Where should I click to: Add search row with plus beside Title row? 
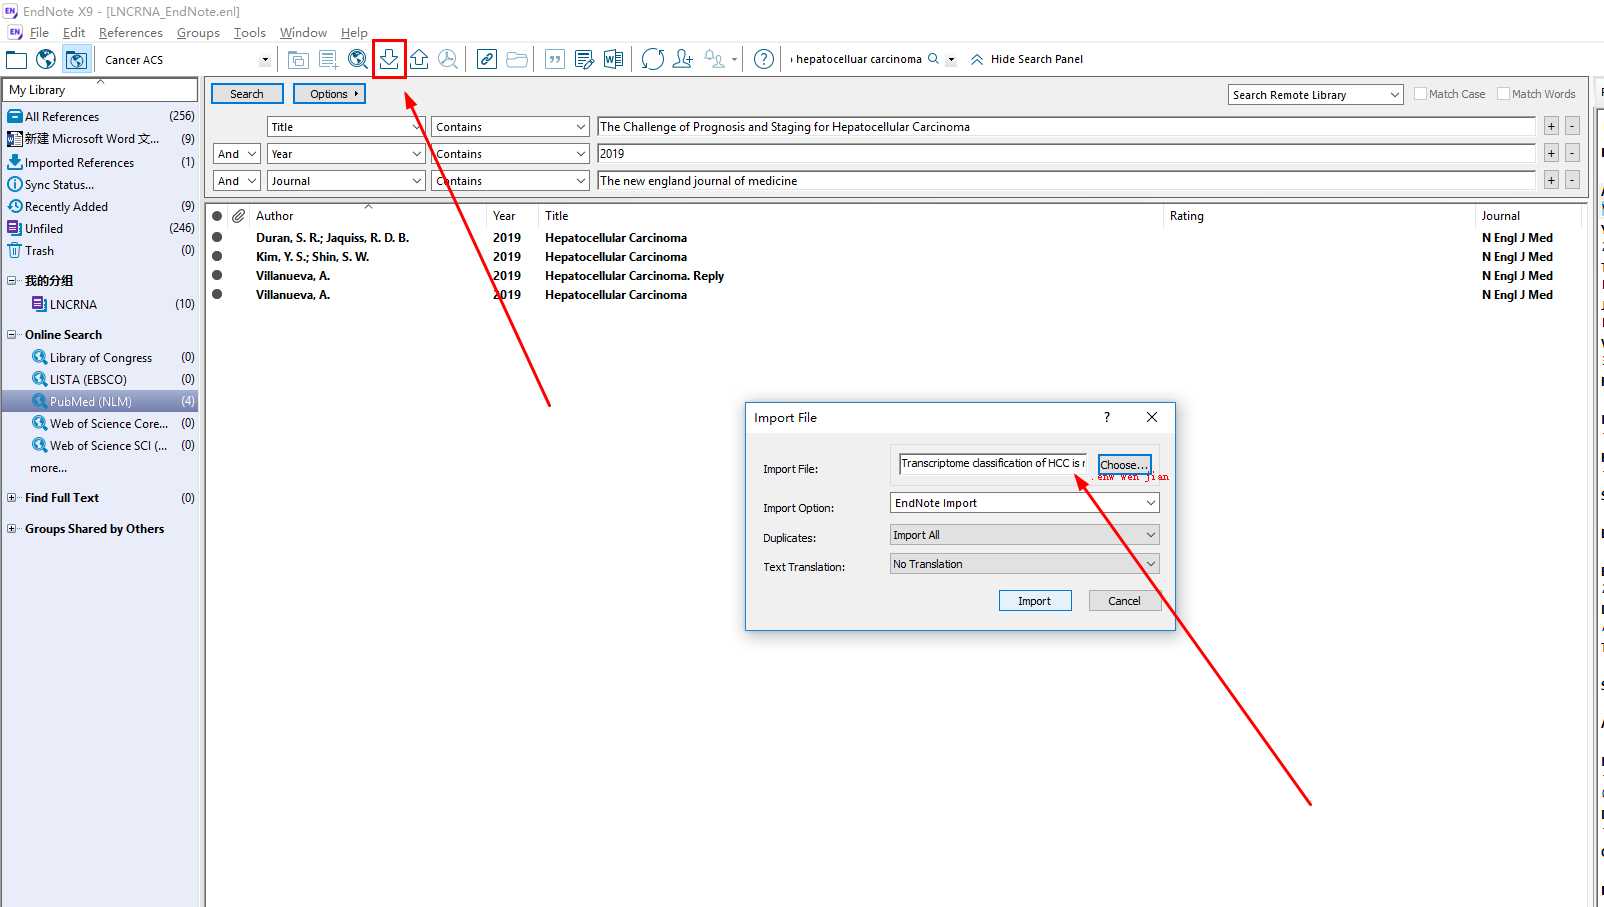1551,126
